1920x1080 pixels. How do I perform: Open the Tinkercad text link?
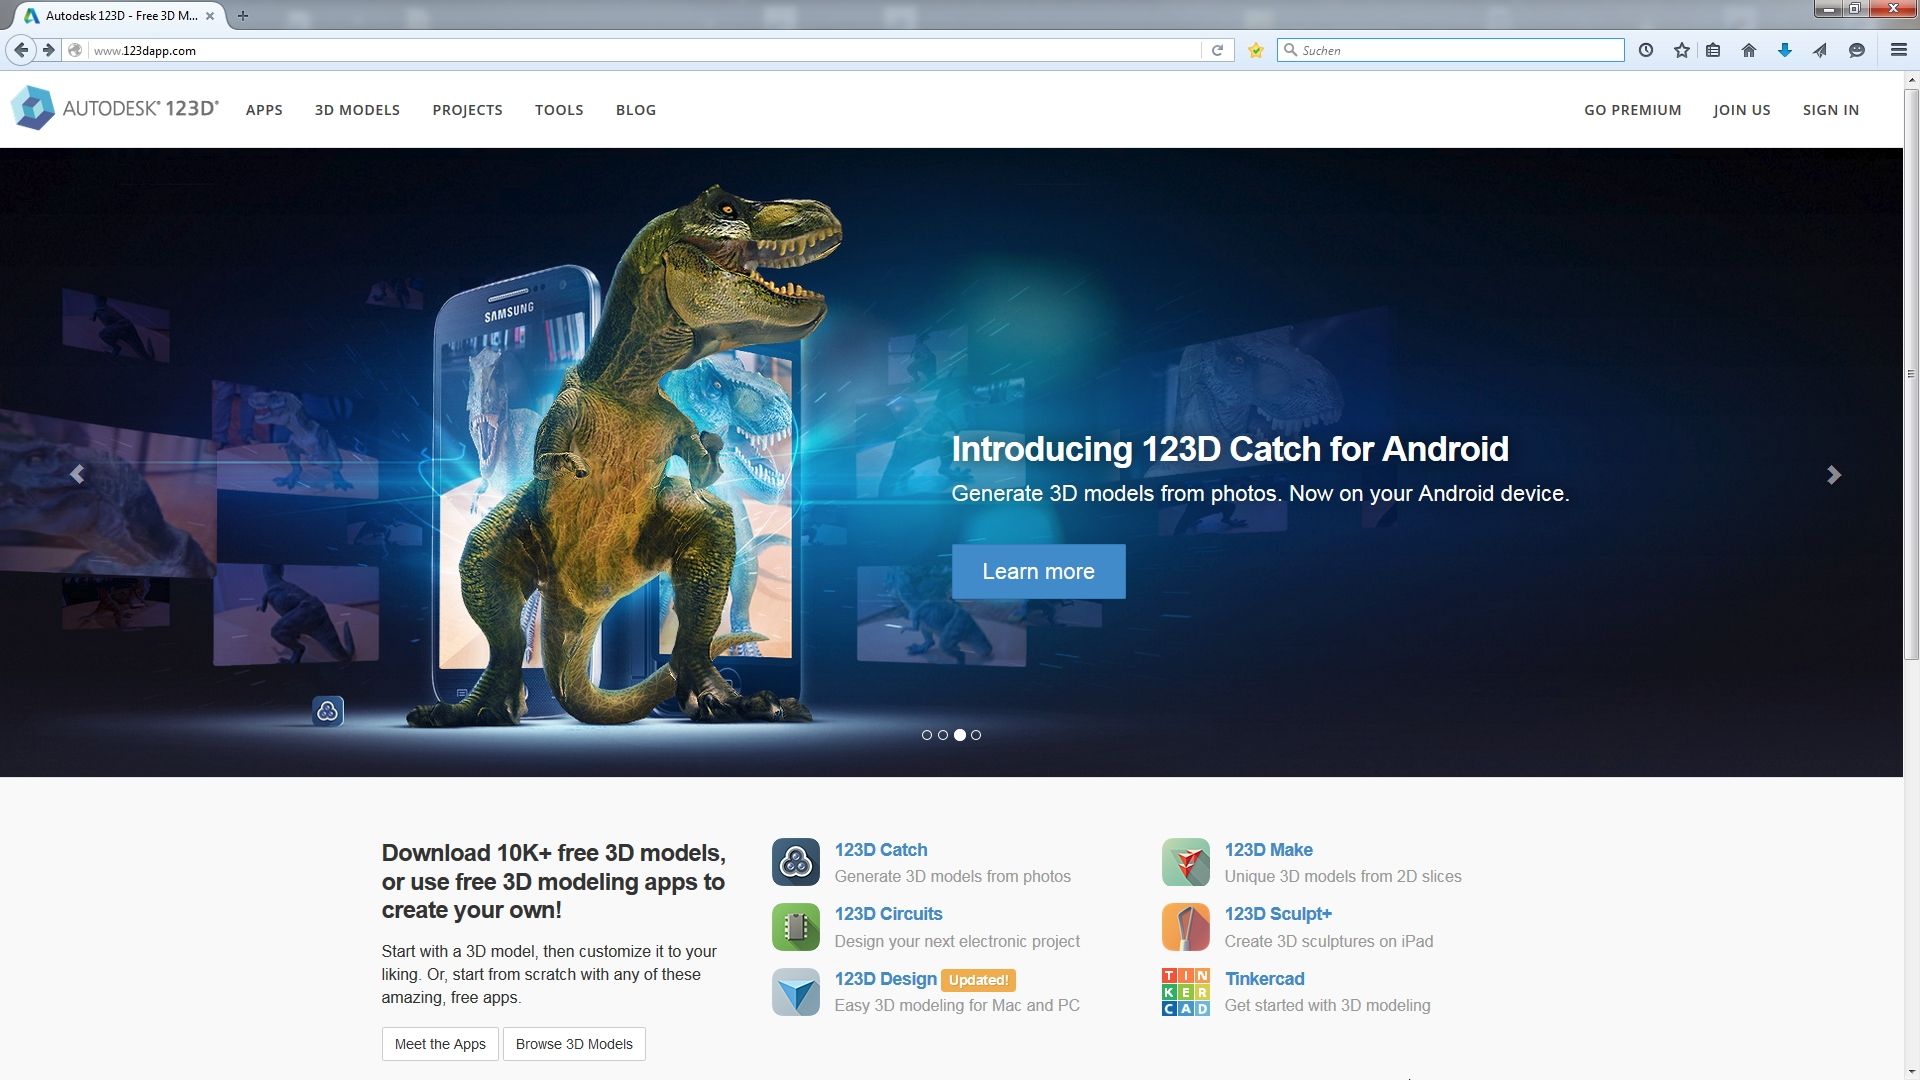point(1264,979)
